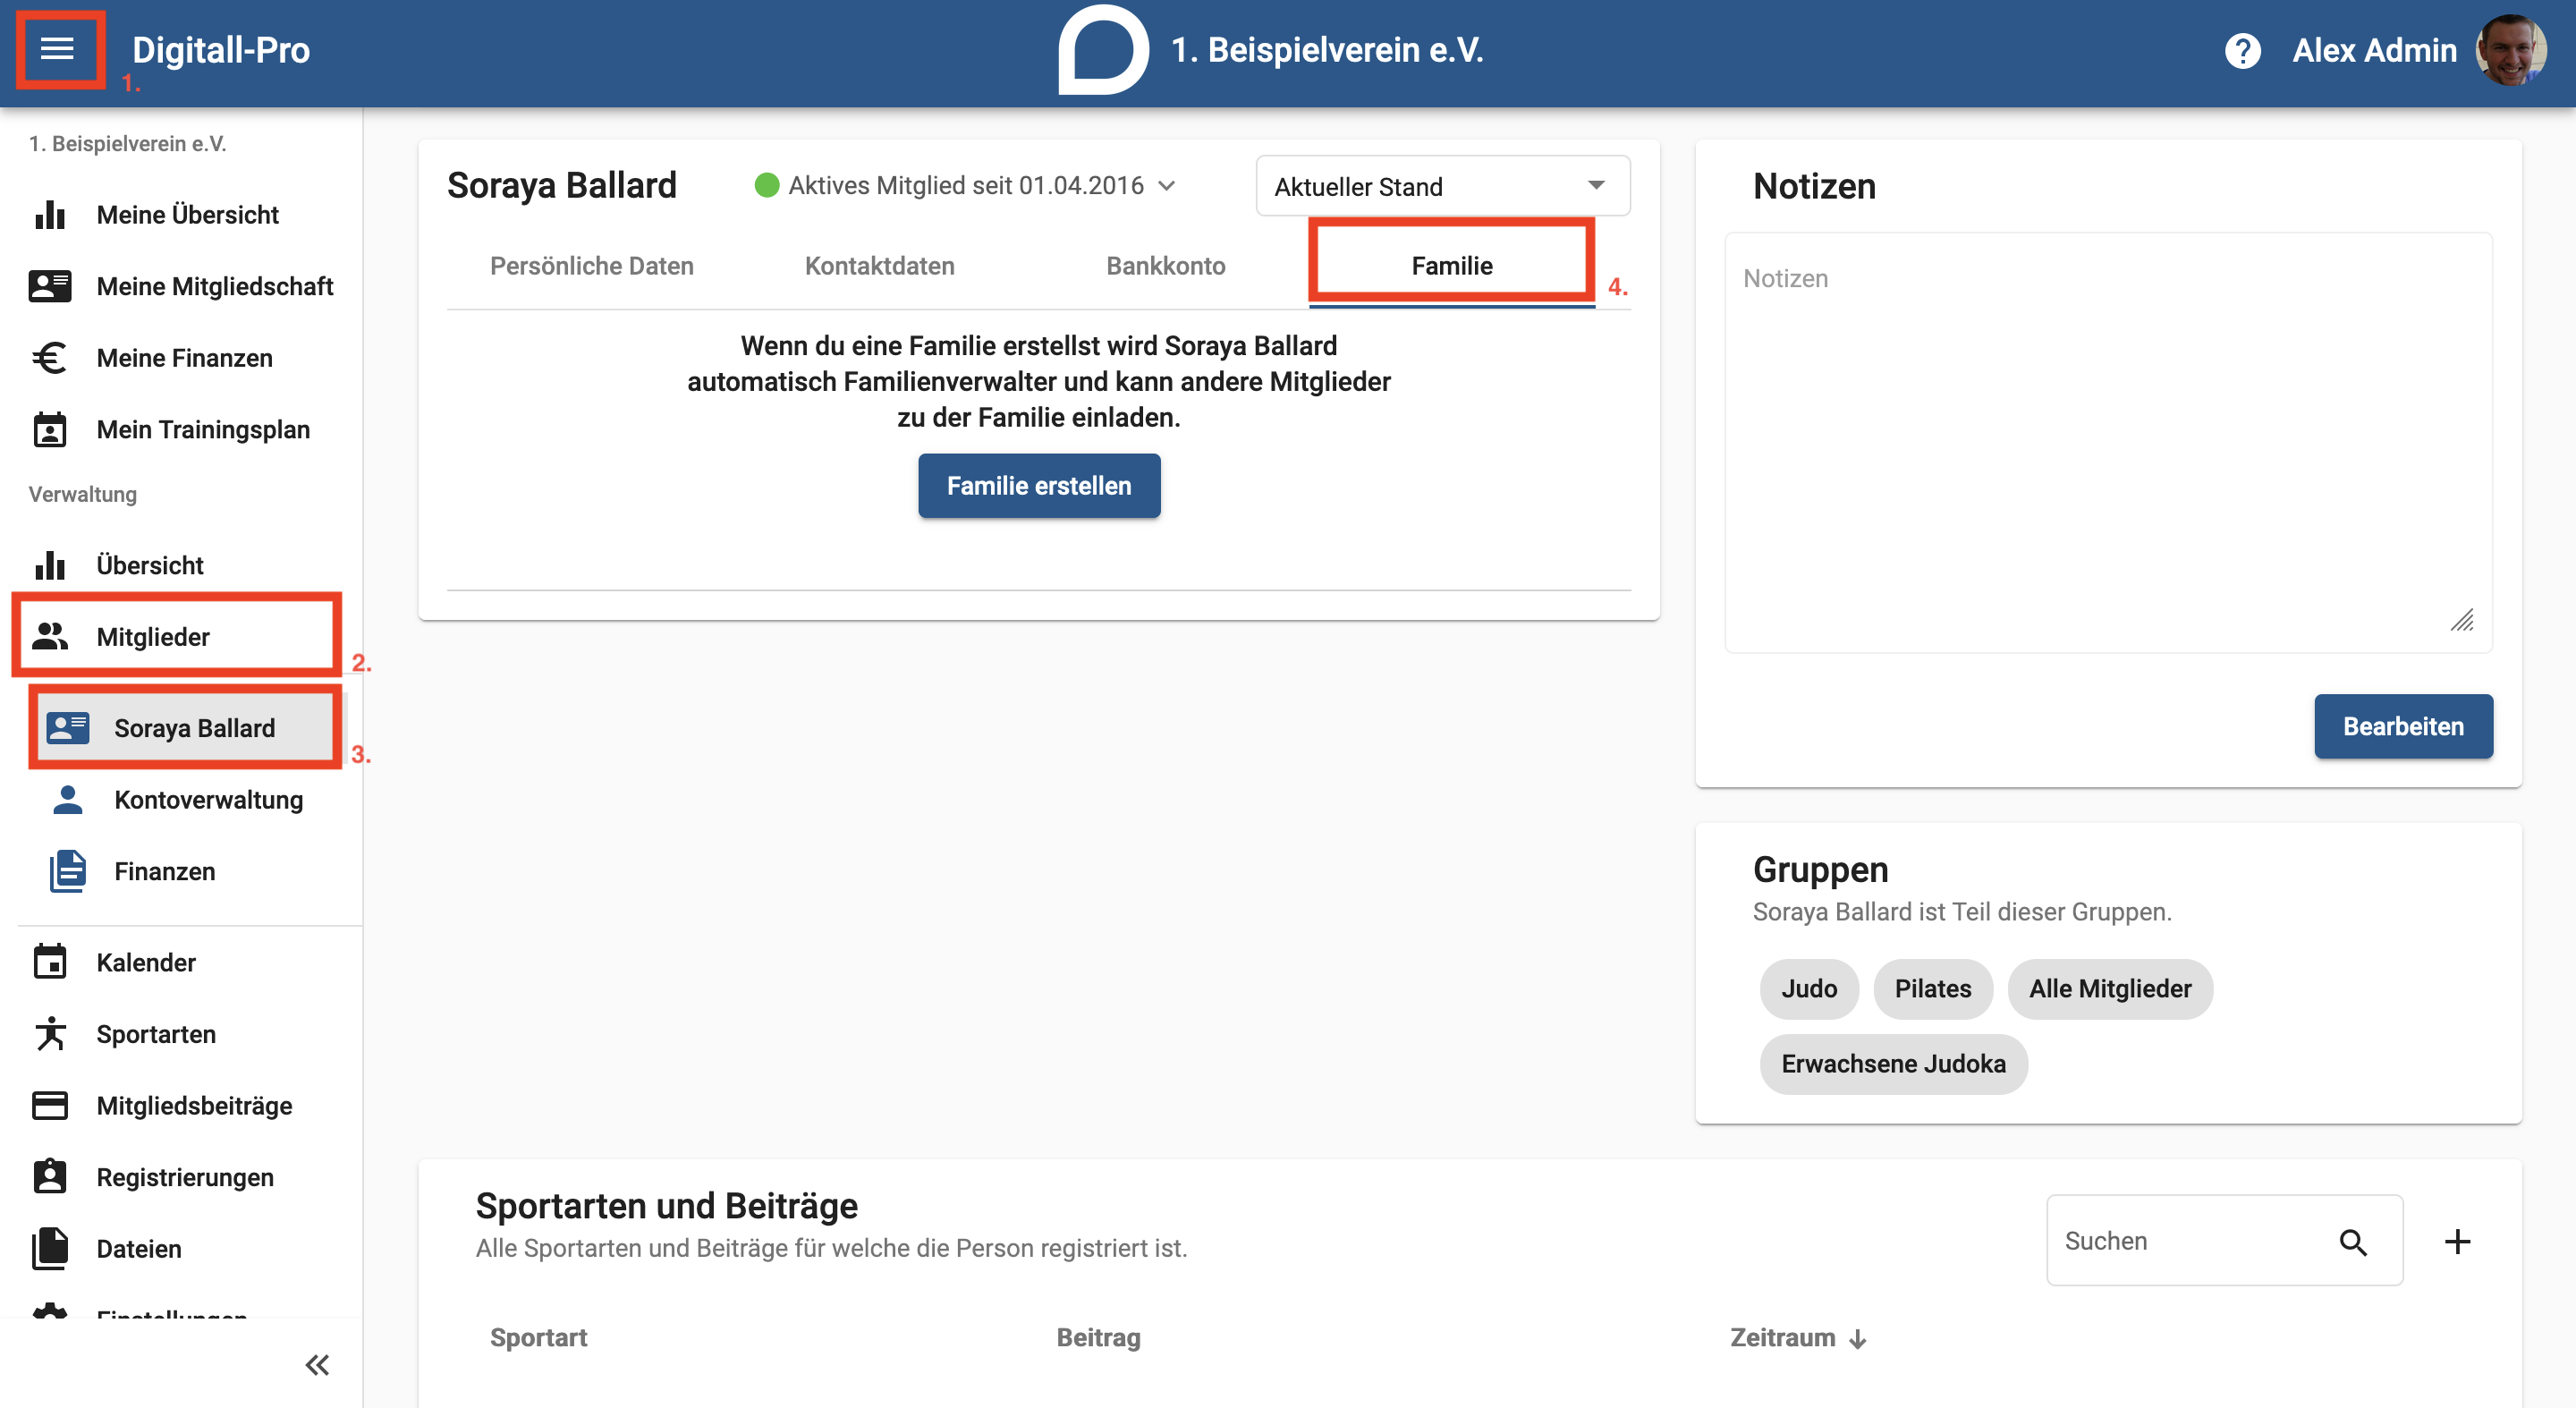Image resolution: width=2576 pixels, height=1408 pixels.
Task: Click the Meine Finanzen euro icon
Action: (x=50, y=358)
